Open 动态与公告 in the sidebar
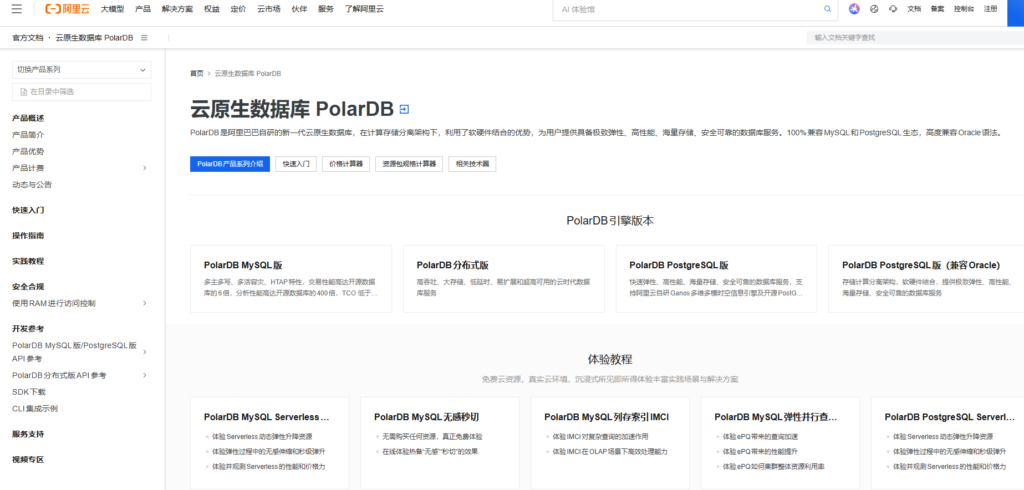 (32, 184)
